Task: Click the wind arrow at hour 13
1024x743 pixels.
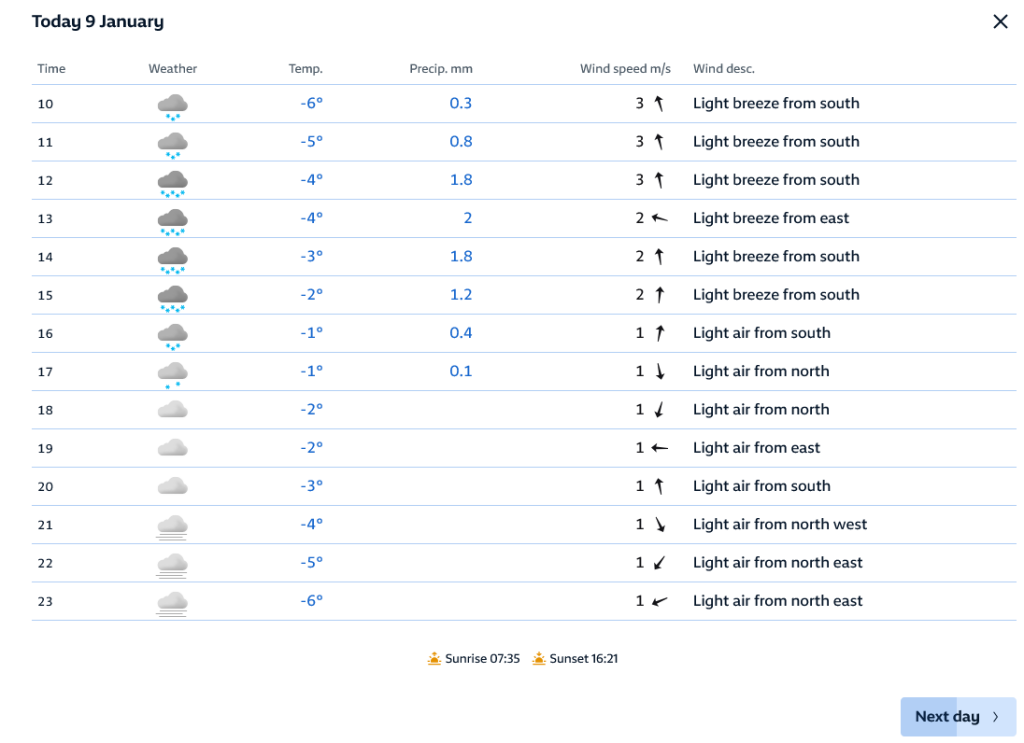Action: point(659,219)
